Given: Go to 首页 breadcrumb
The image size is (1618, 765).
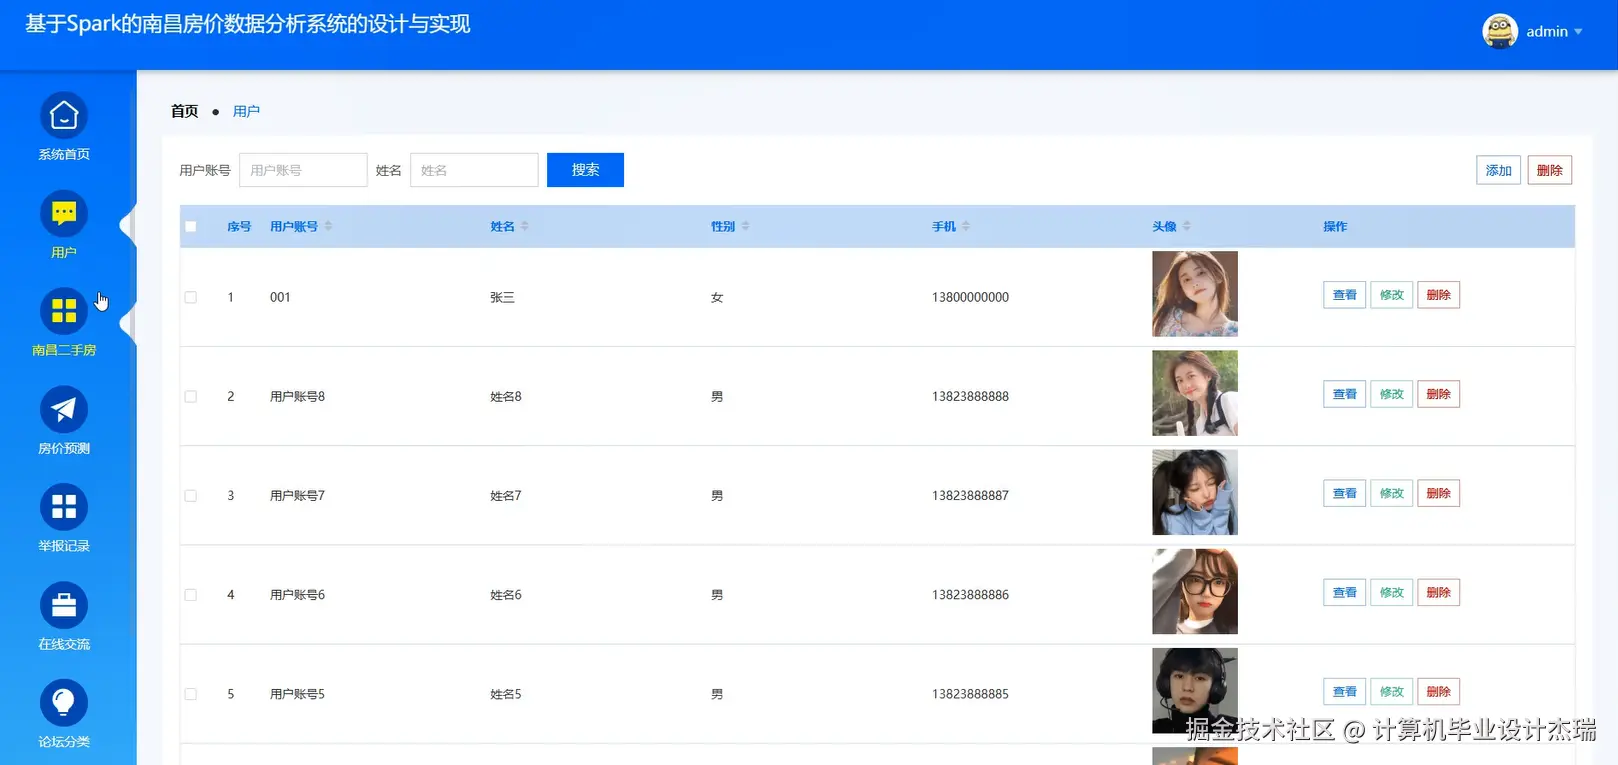Looking at the screenshot, I should pos(185,111).
